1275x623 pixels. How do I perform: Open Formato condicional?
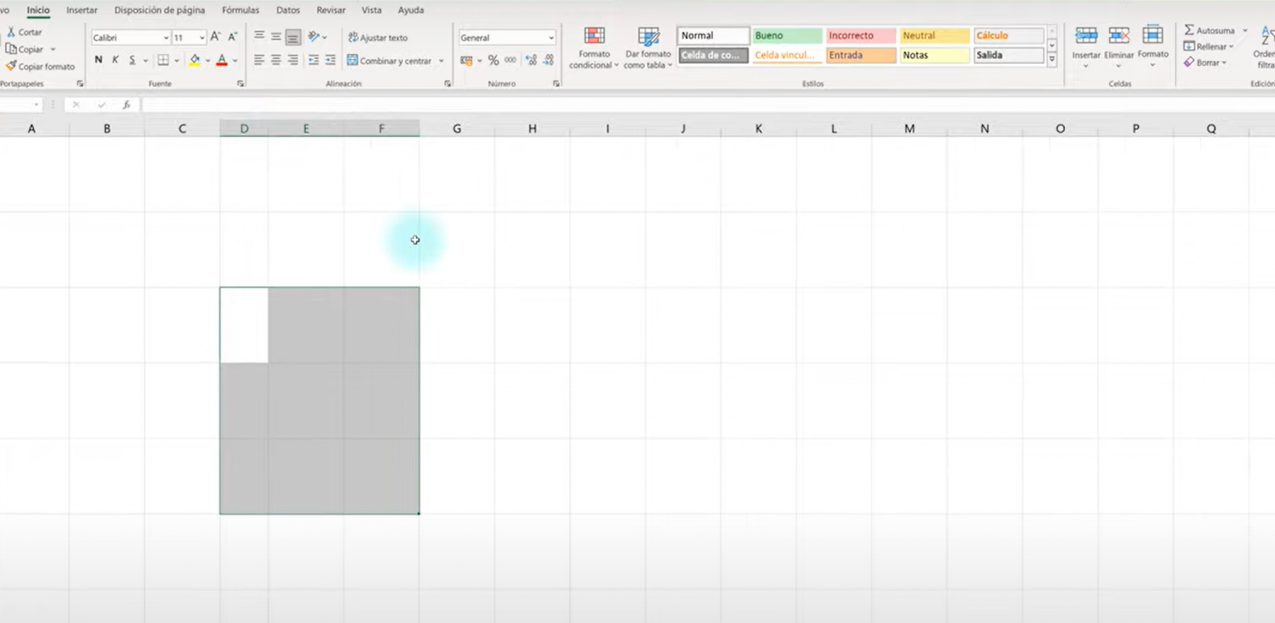coord(594,48)
